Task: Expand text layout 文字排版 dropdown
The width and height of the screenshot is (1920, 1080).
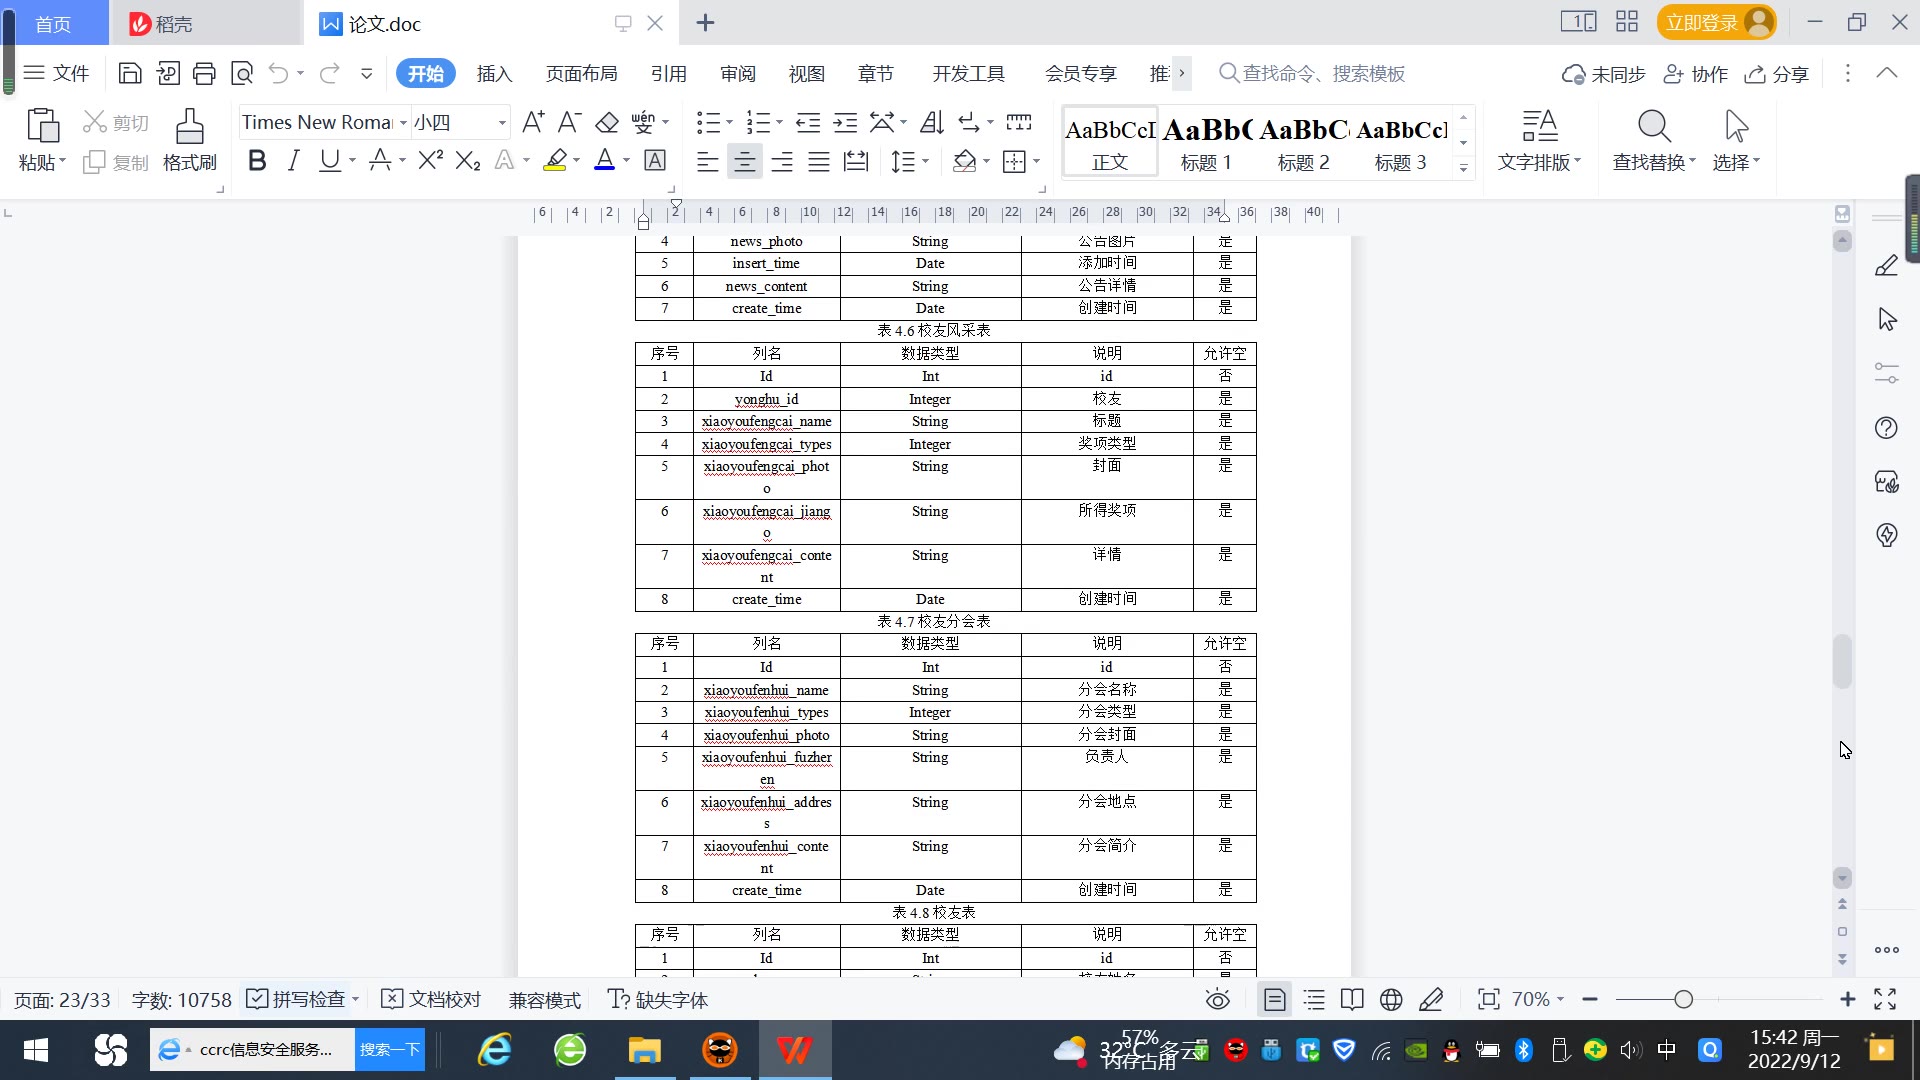Action: [x=1539, y=162]
